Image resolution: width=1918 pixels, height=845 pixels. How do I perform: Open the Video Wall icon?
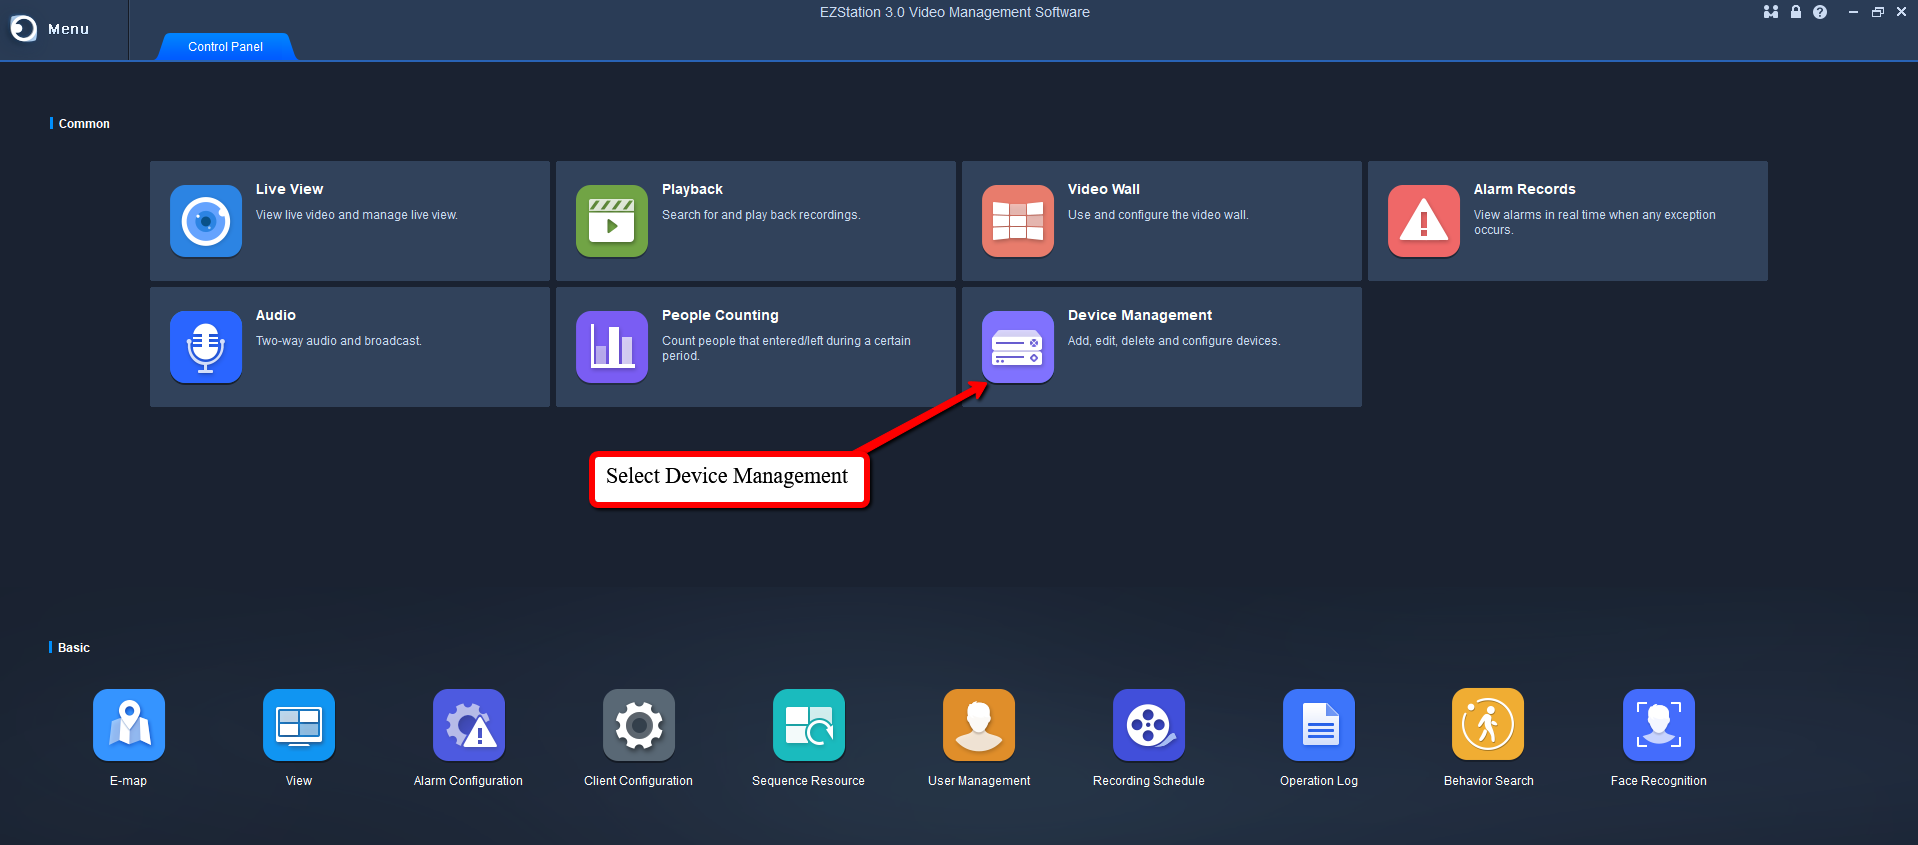pos(1018,221)
